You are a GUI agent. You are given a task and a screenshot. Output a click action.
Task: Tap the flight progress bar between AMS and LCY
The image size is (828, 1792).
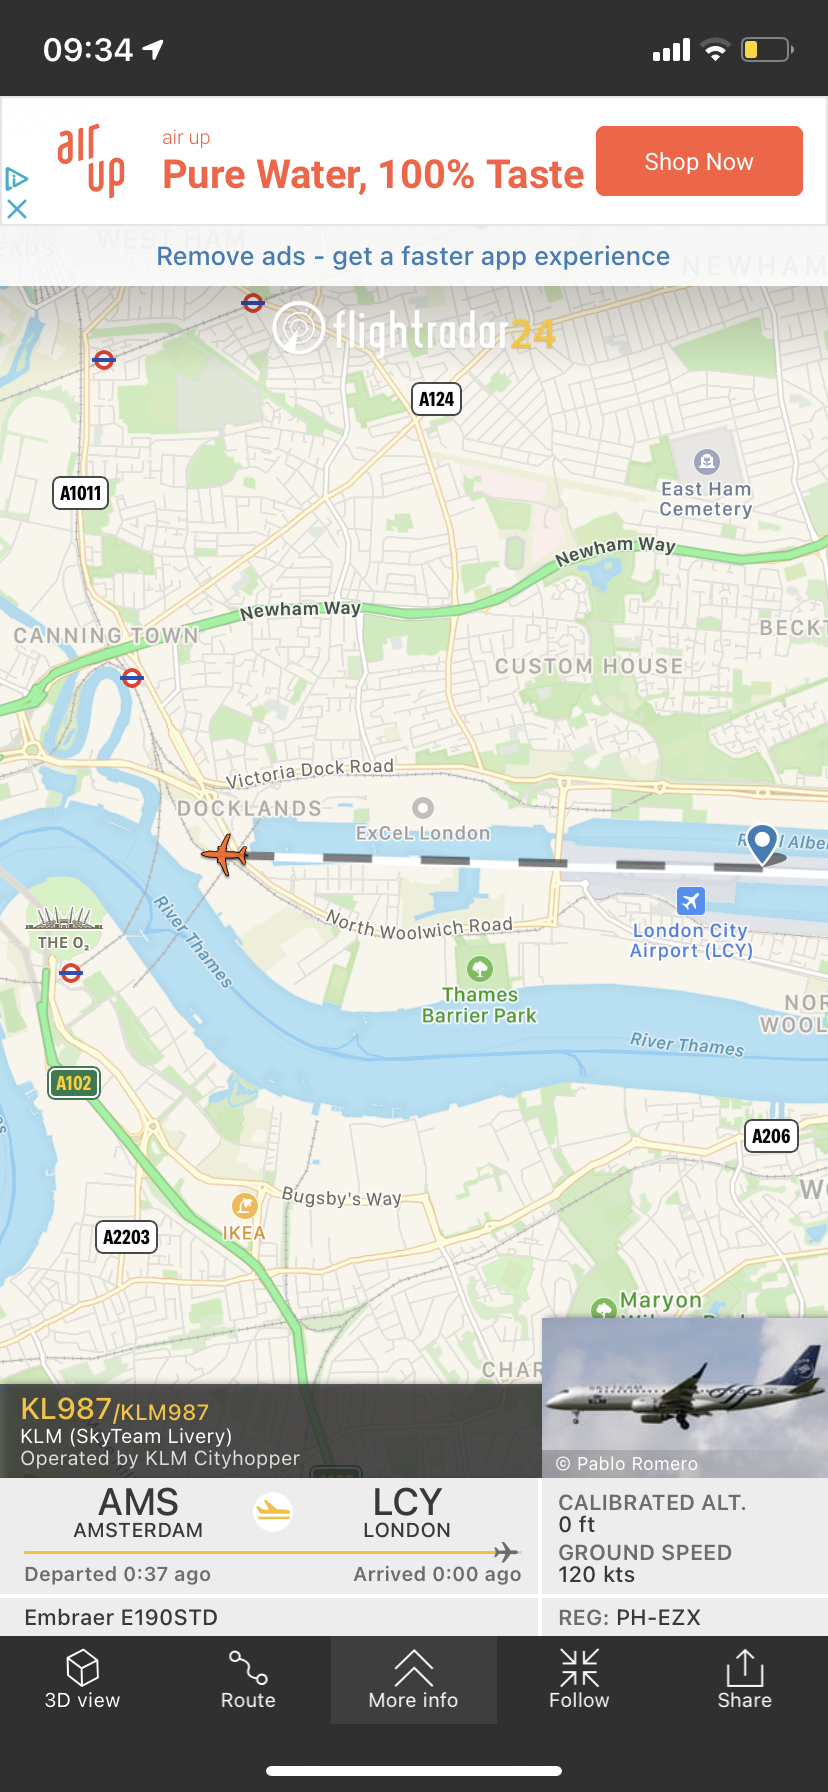coord(272,1552)
